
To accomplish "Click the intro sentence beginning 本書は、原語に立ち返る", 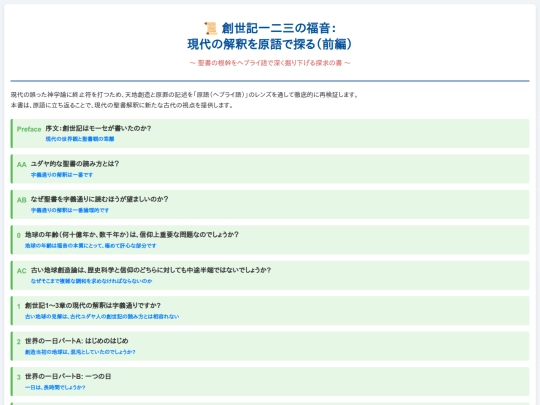I will coord(122,105).
